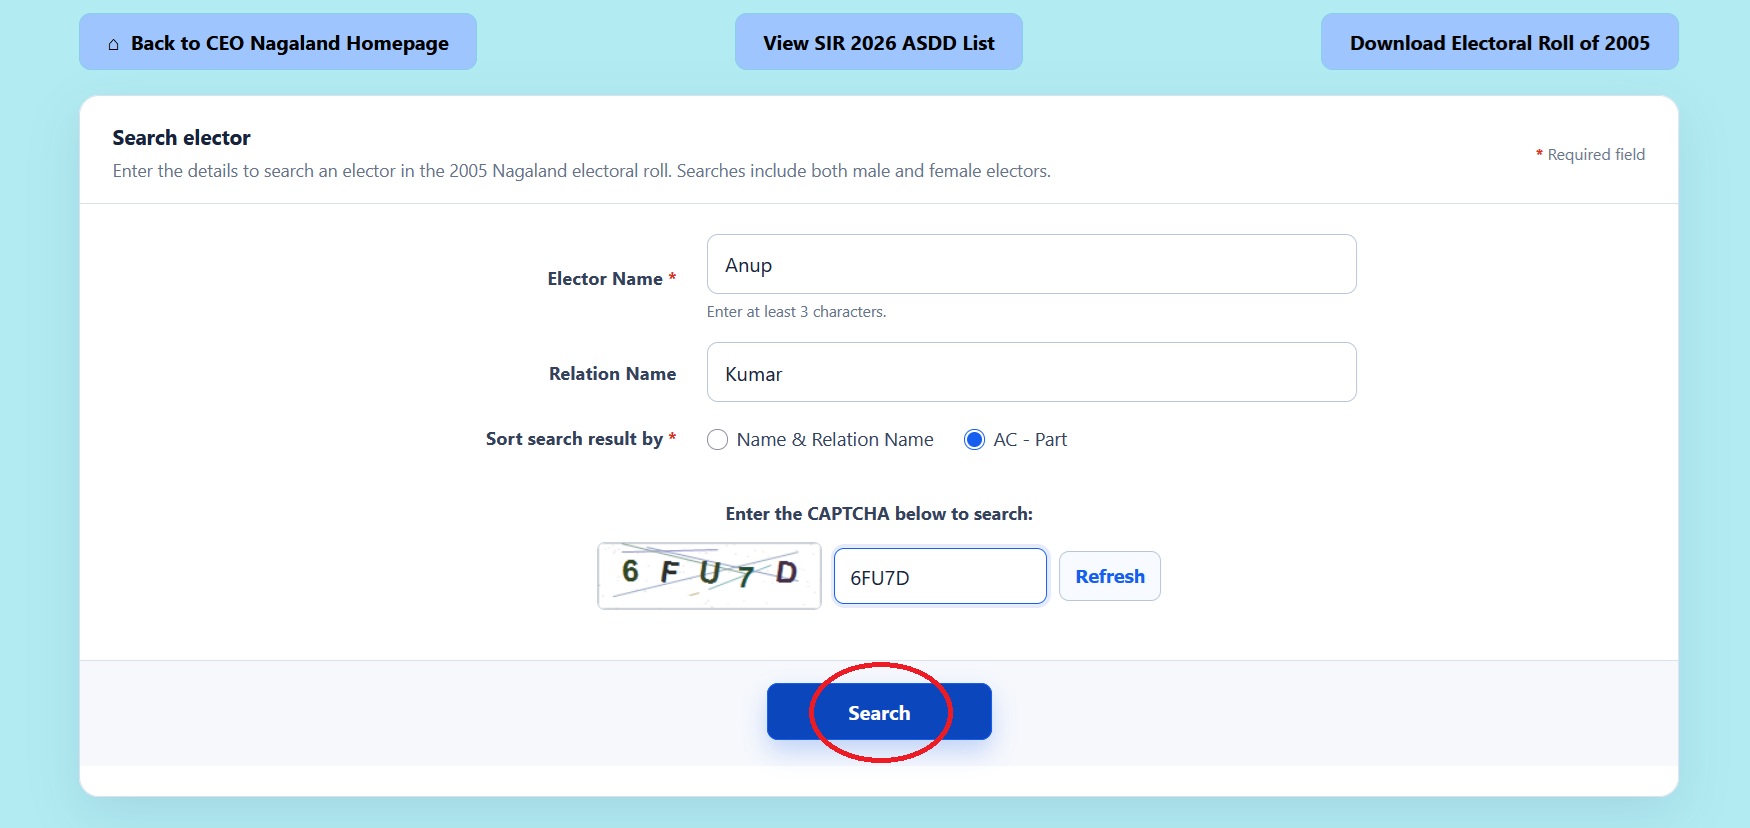The width and height of the screenshot is (1750, 828).
Task: Click the home icon beside Back to CEO Nagaland
Action: [113, 44]
